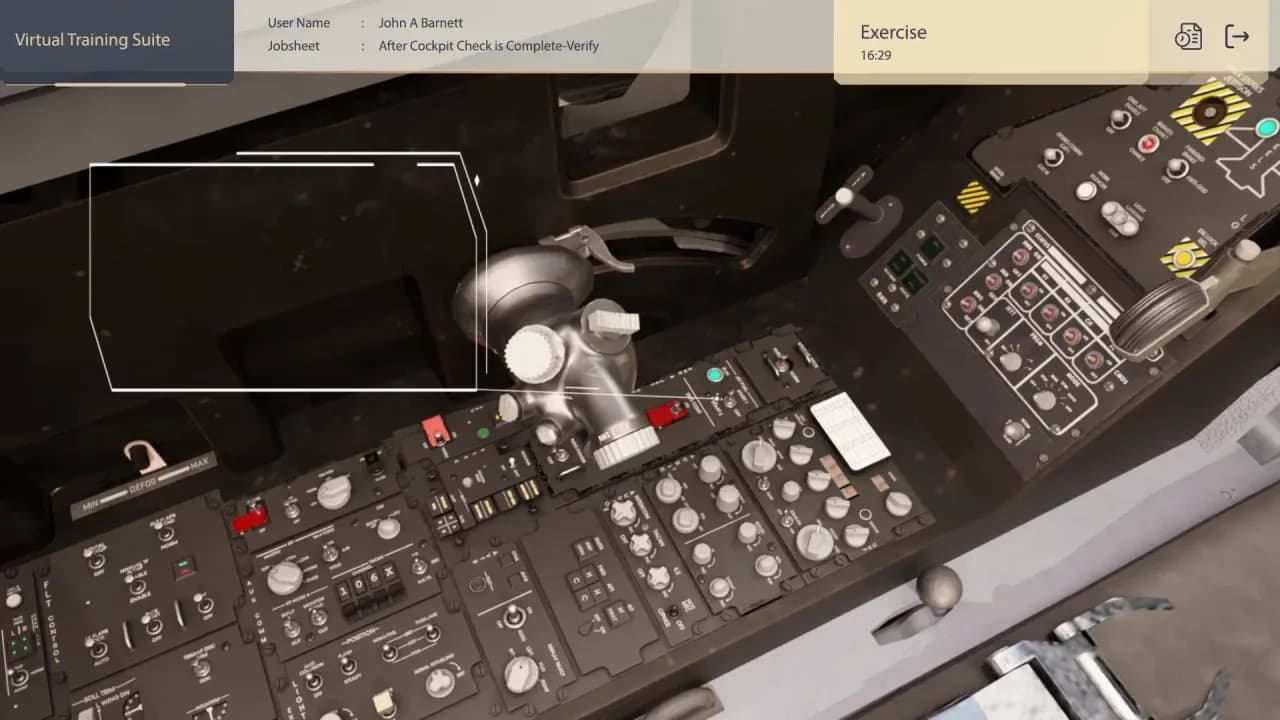Click the teal indicator light on center console
The height and width of the screenshot is (720, 1280).
point(715,375)
